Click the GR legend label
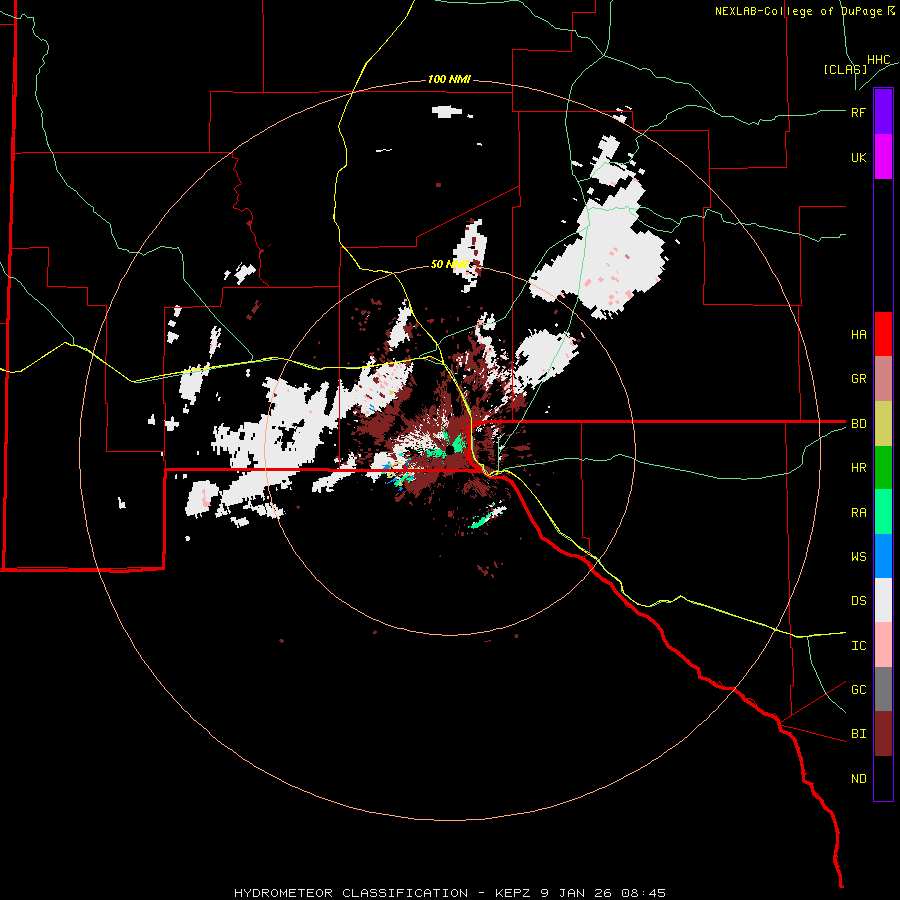The height and width of the screenshot is (900, 900). (x=858, y=379)
